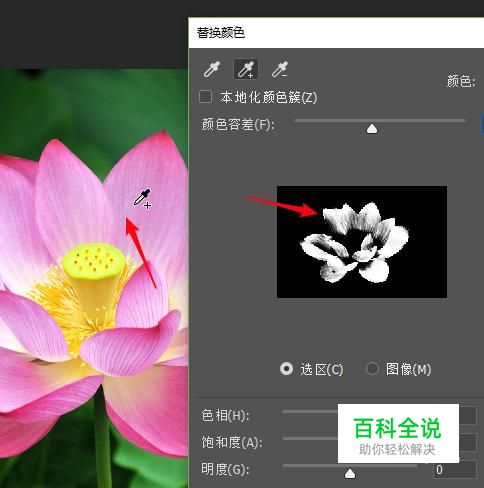This screenshot has width=484, height=488.
Task: Choose the 选区(C) radio option
Action: 286,369
